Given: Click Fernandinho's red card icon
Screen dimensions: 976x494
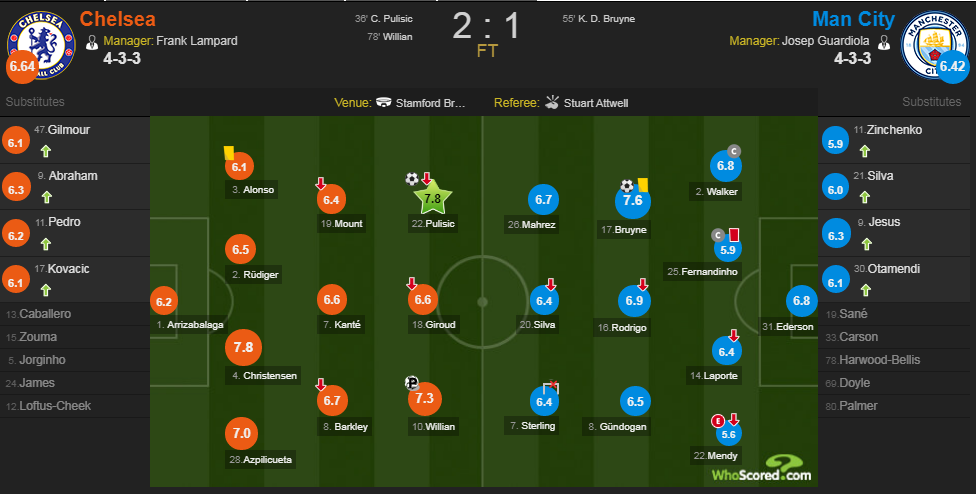Looking at the screenshot, I should 732,234.
